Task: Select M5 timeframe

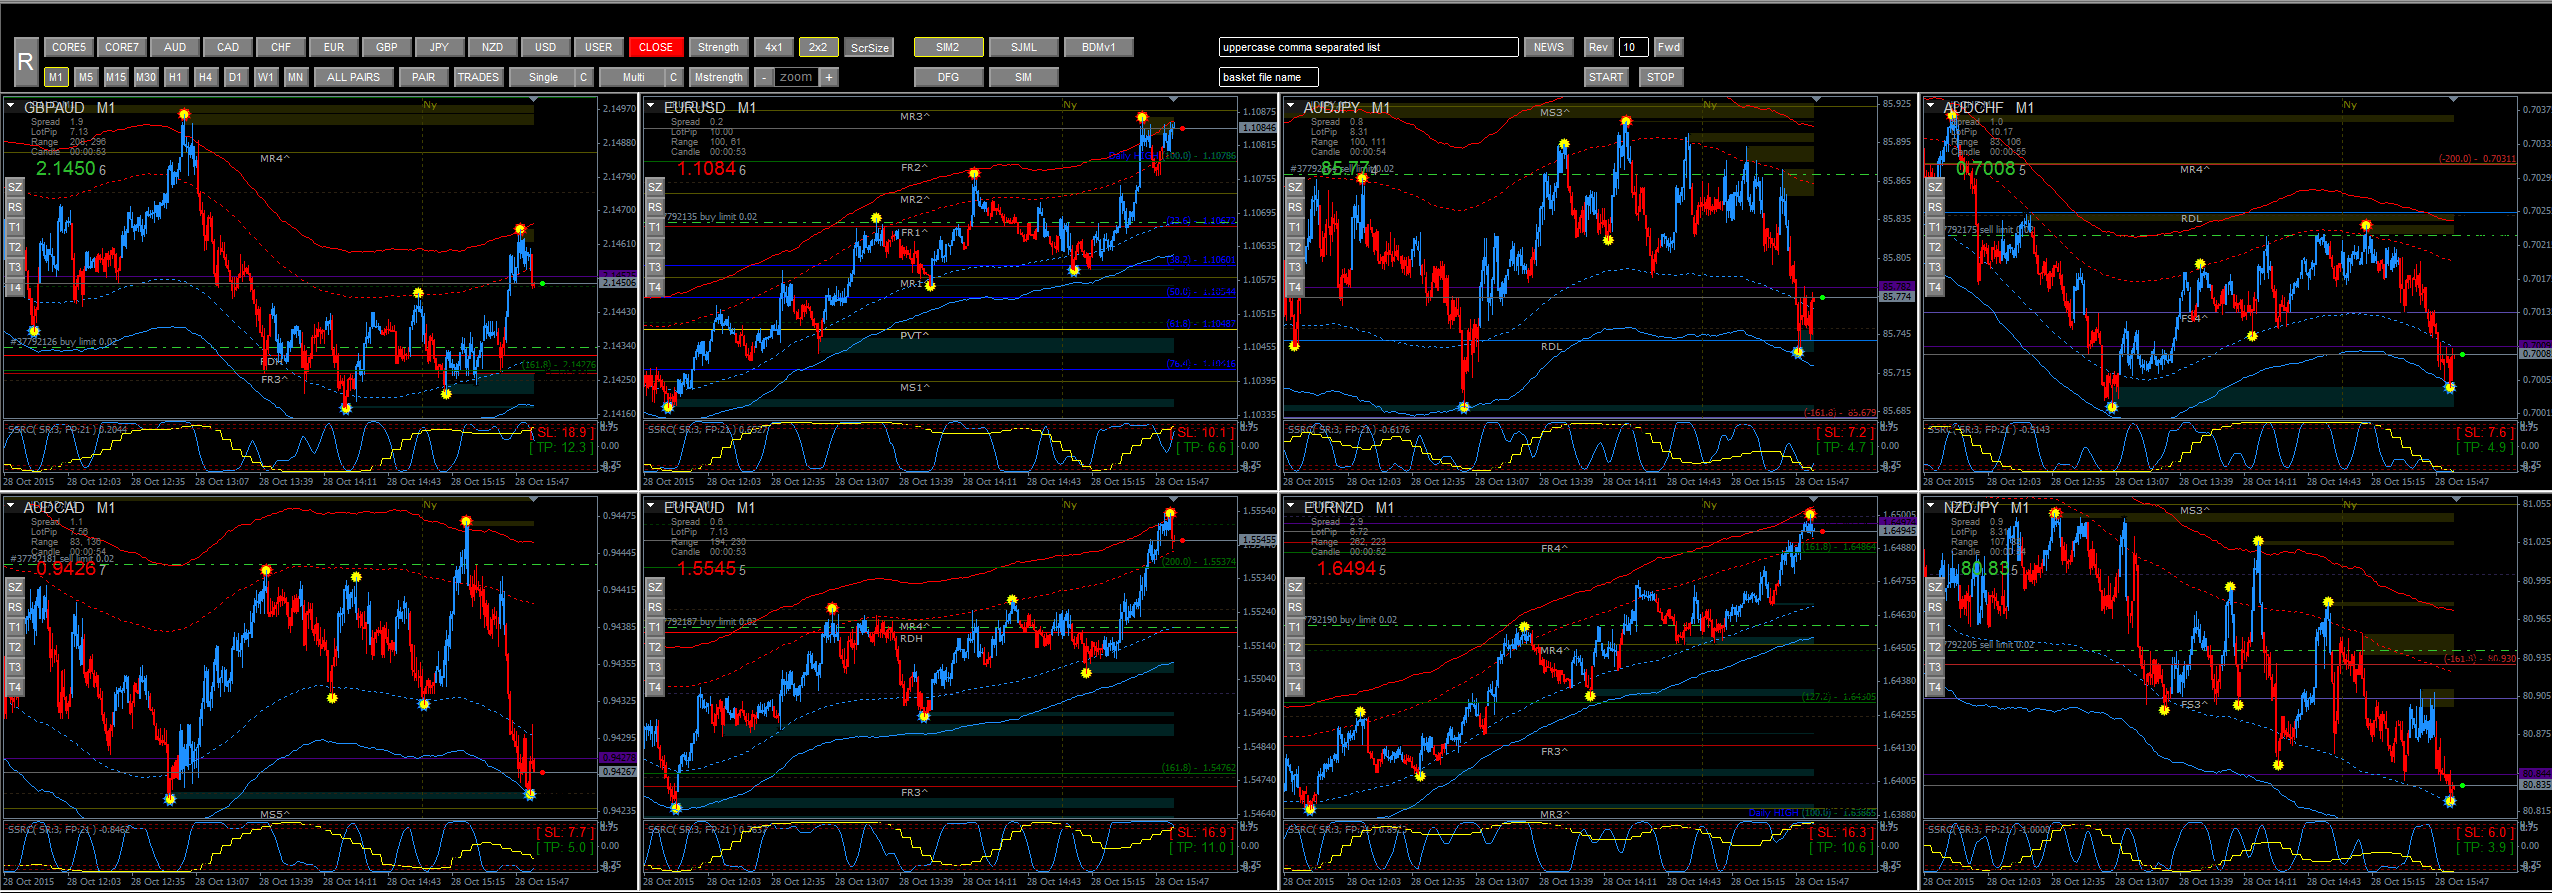Action: click(x=86, y=77)
